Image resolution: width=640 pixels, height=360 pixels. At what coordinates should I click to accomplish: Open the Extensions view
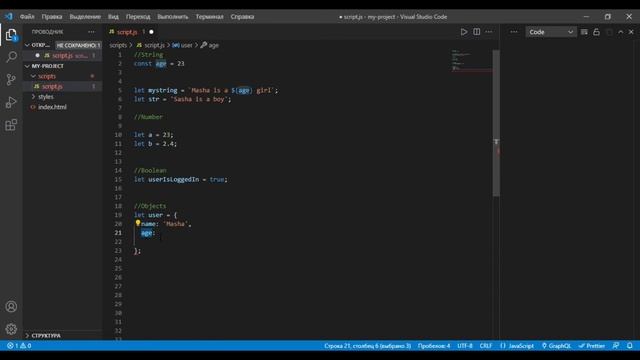point(11,125)
